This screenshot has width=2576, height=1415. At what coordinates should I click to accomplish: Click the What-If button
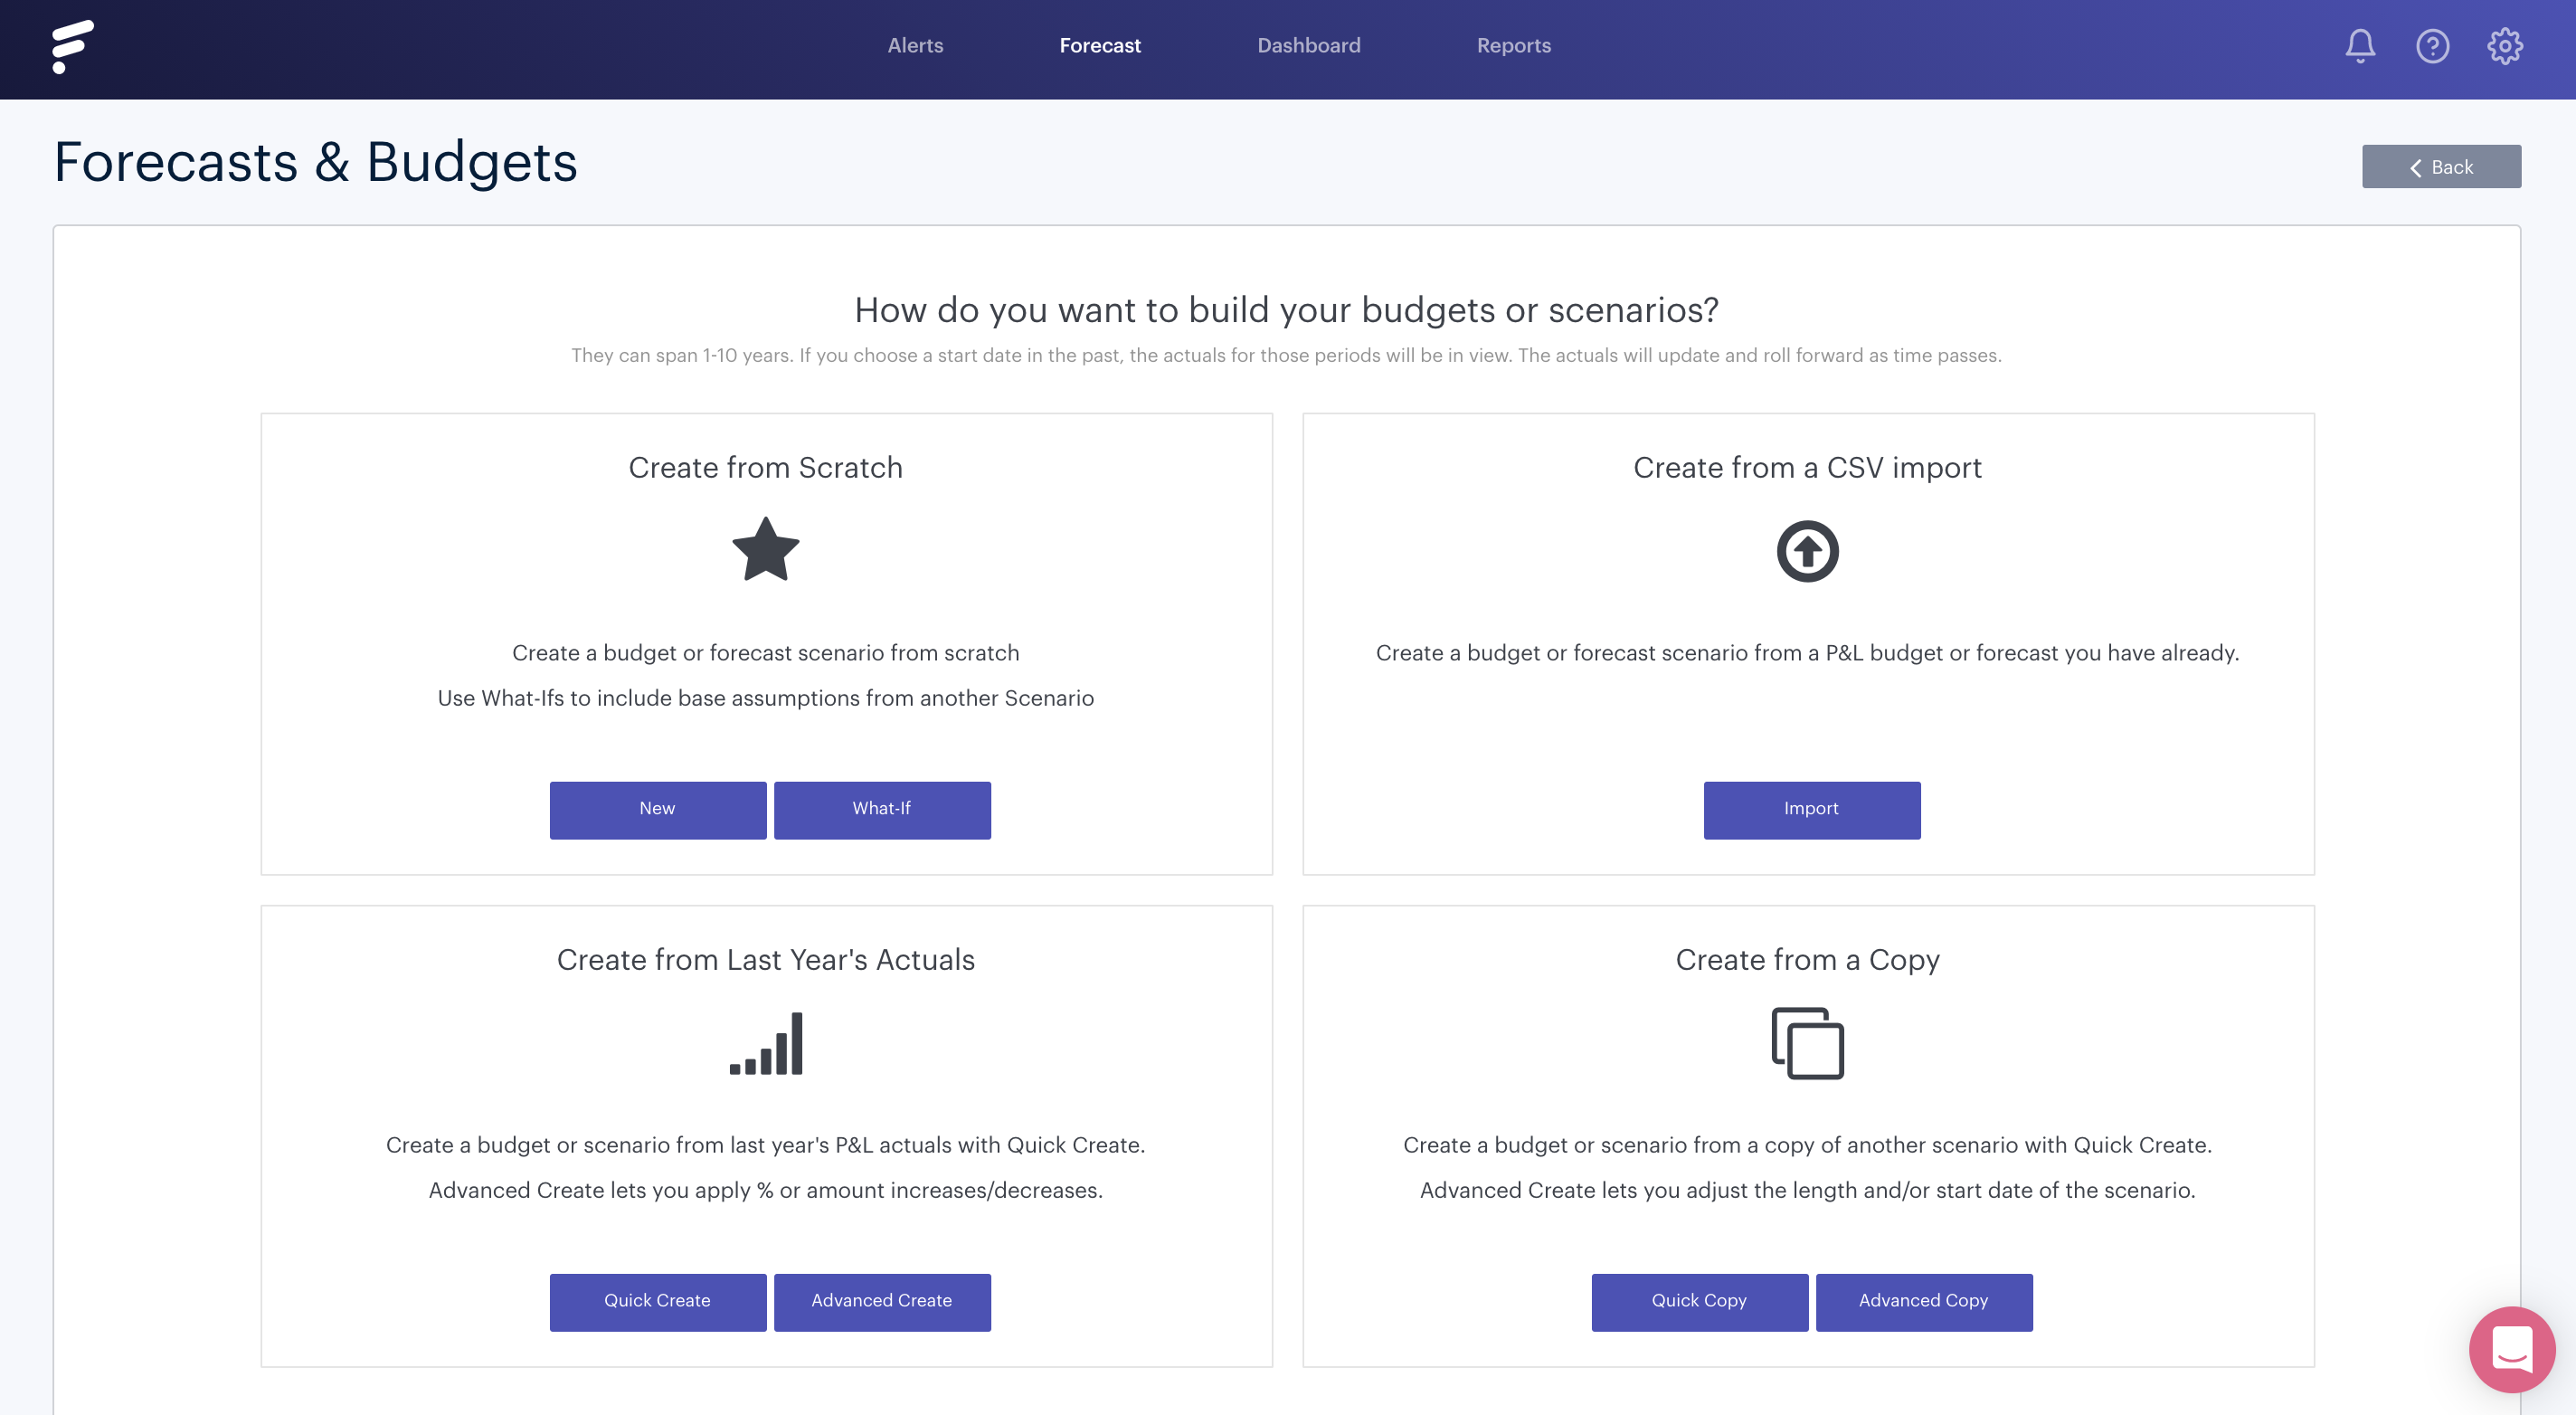point(882,810)
